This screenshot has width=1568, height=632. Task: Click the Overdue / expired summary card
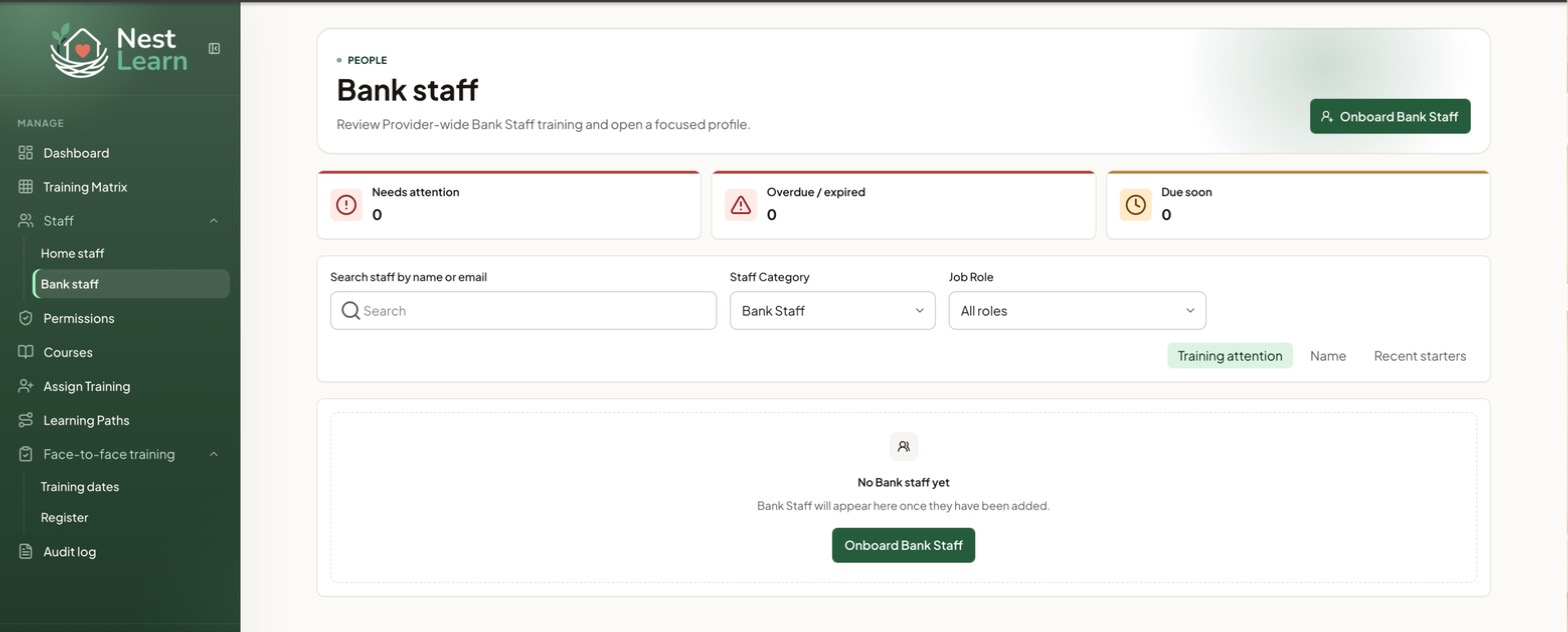(x=903, y=205)
